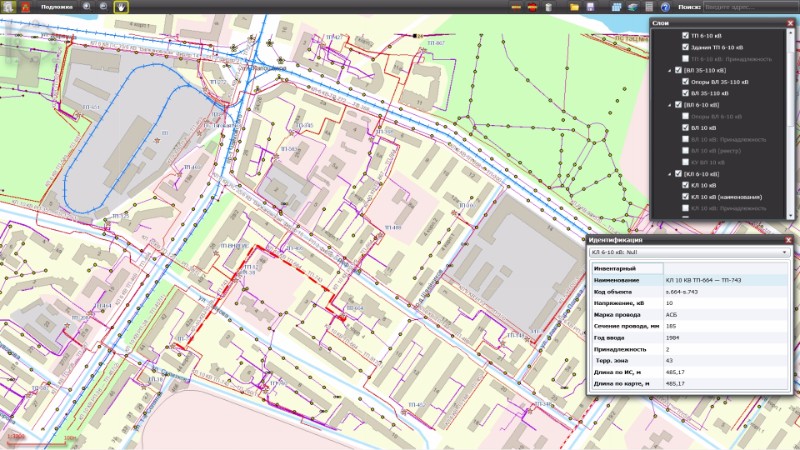The image size is (800, 450).
Task: Select the pan hand tool
Action: pyautogui.click(x=121, y=7)
